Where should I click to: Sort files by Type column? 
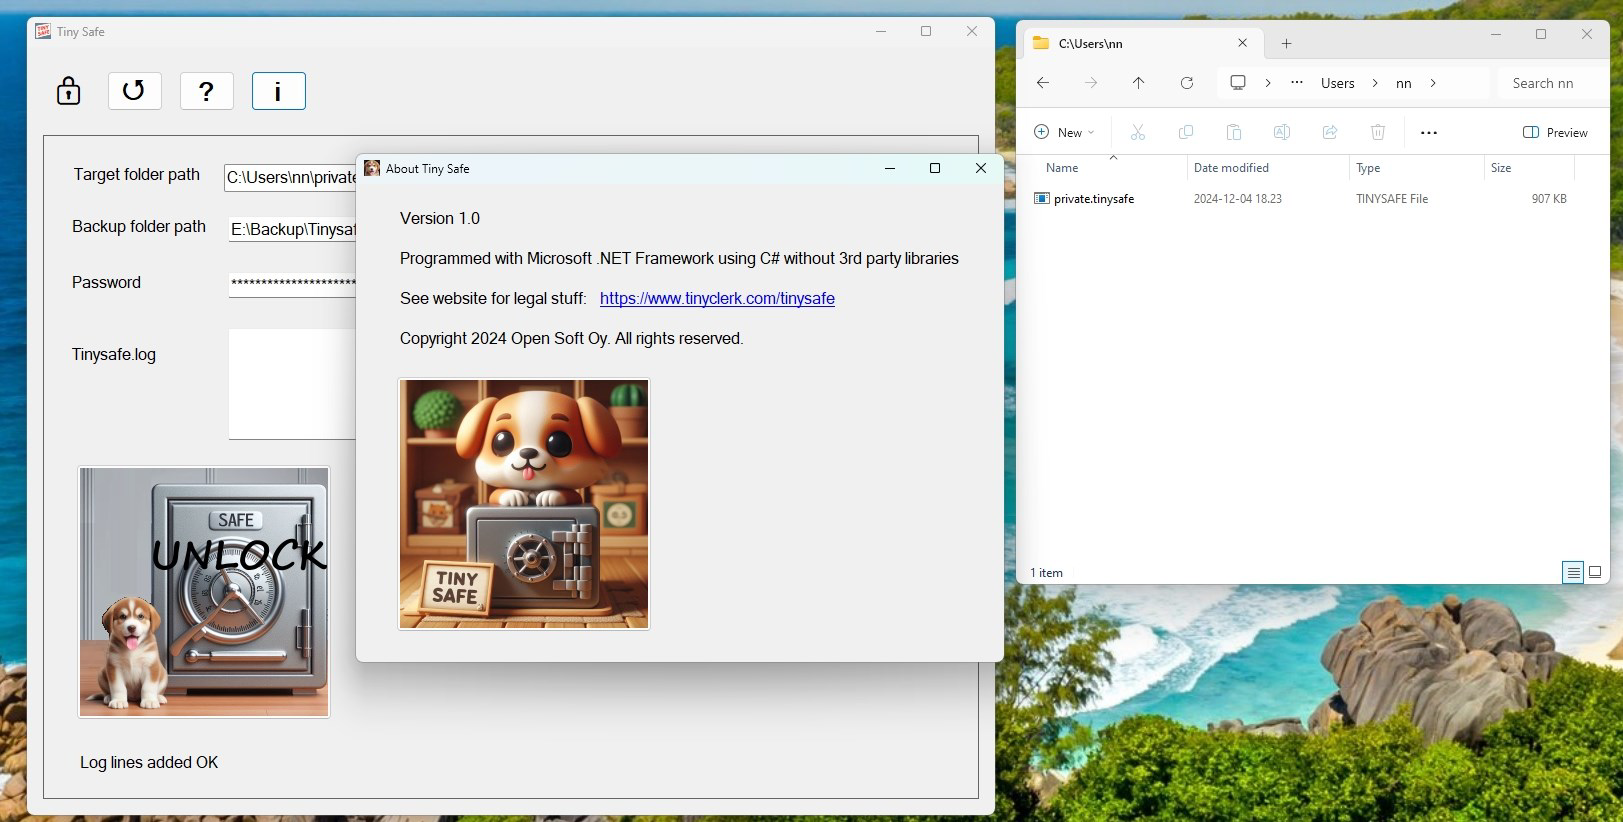[x=1368, y=168]
